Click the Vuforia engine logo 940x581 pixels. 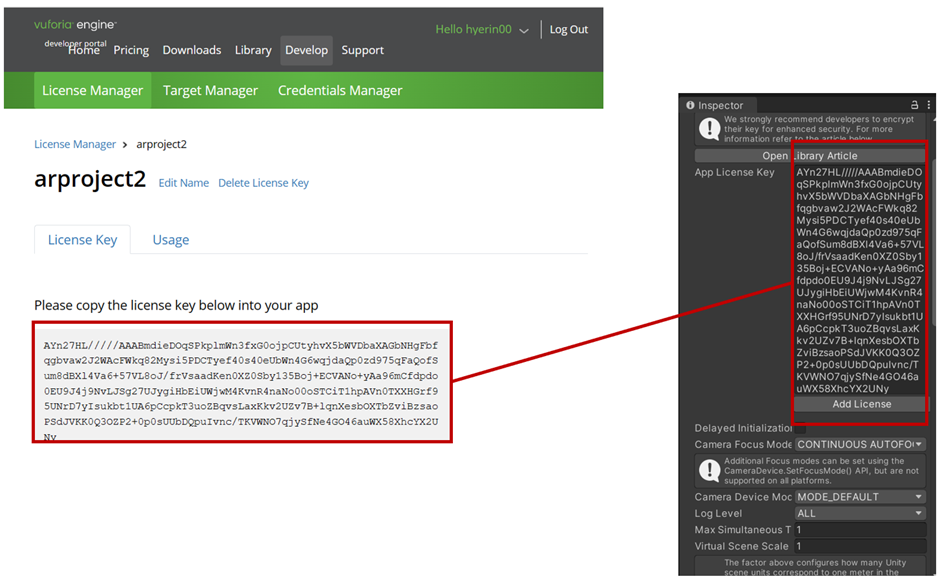(x=75, y=25)
